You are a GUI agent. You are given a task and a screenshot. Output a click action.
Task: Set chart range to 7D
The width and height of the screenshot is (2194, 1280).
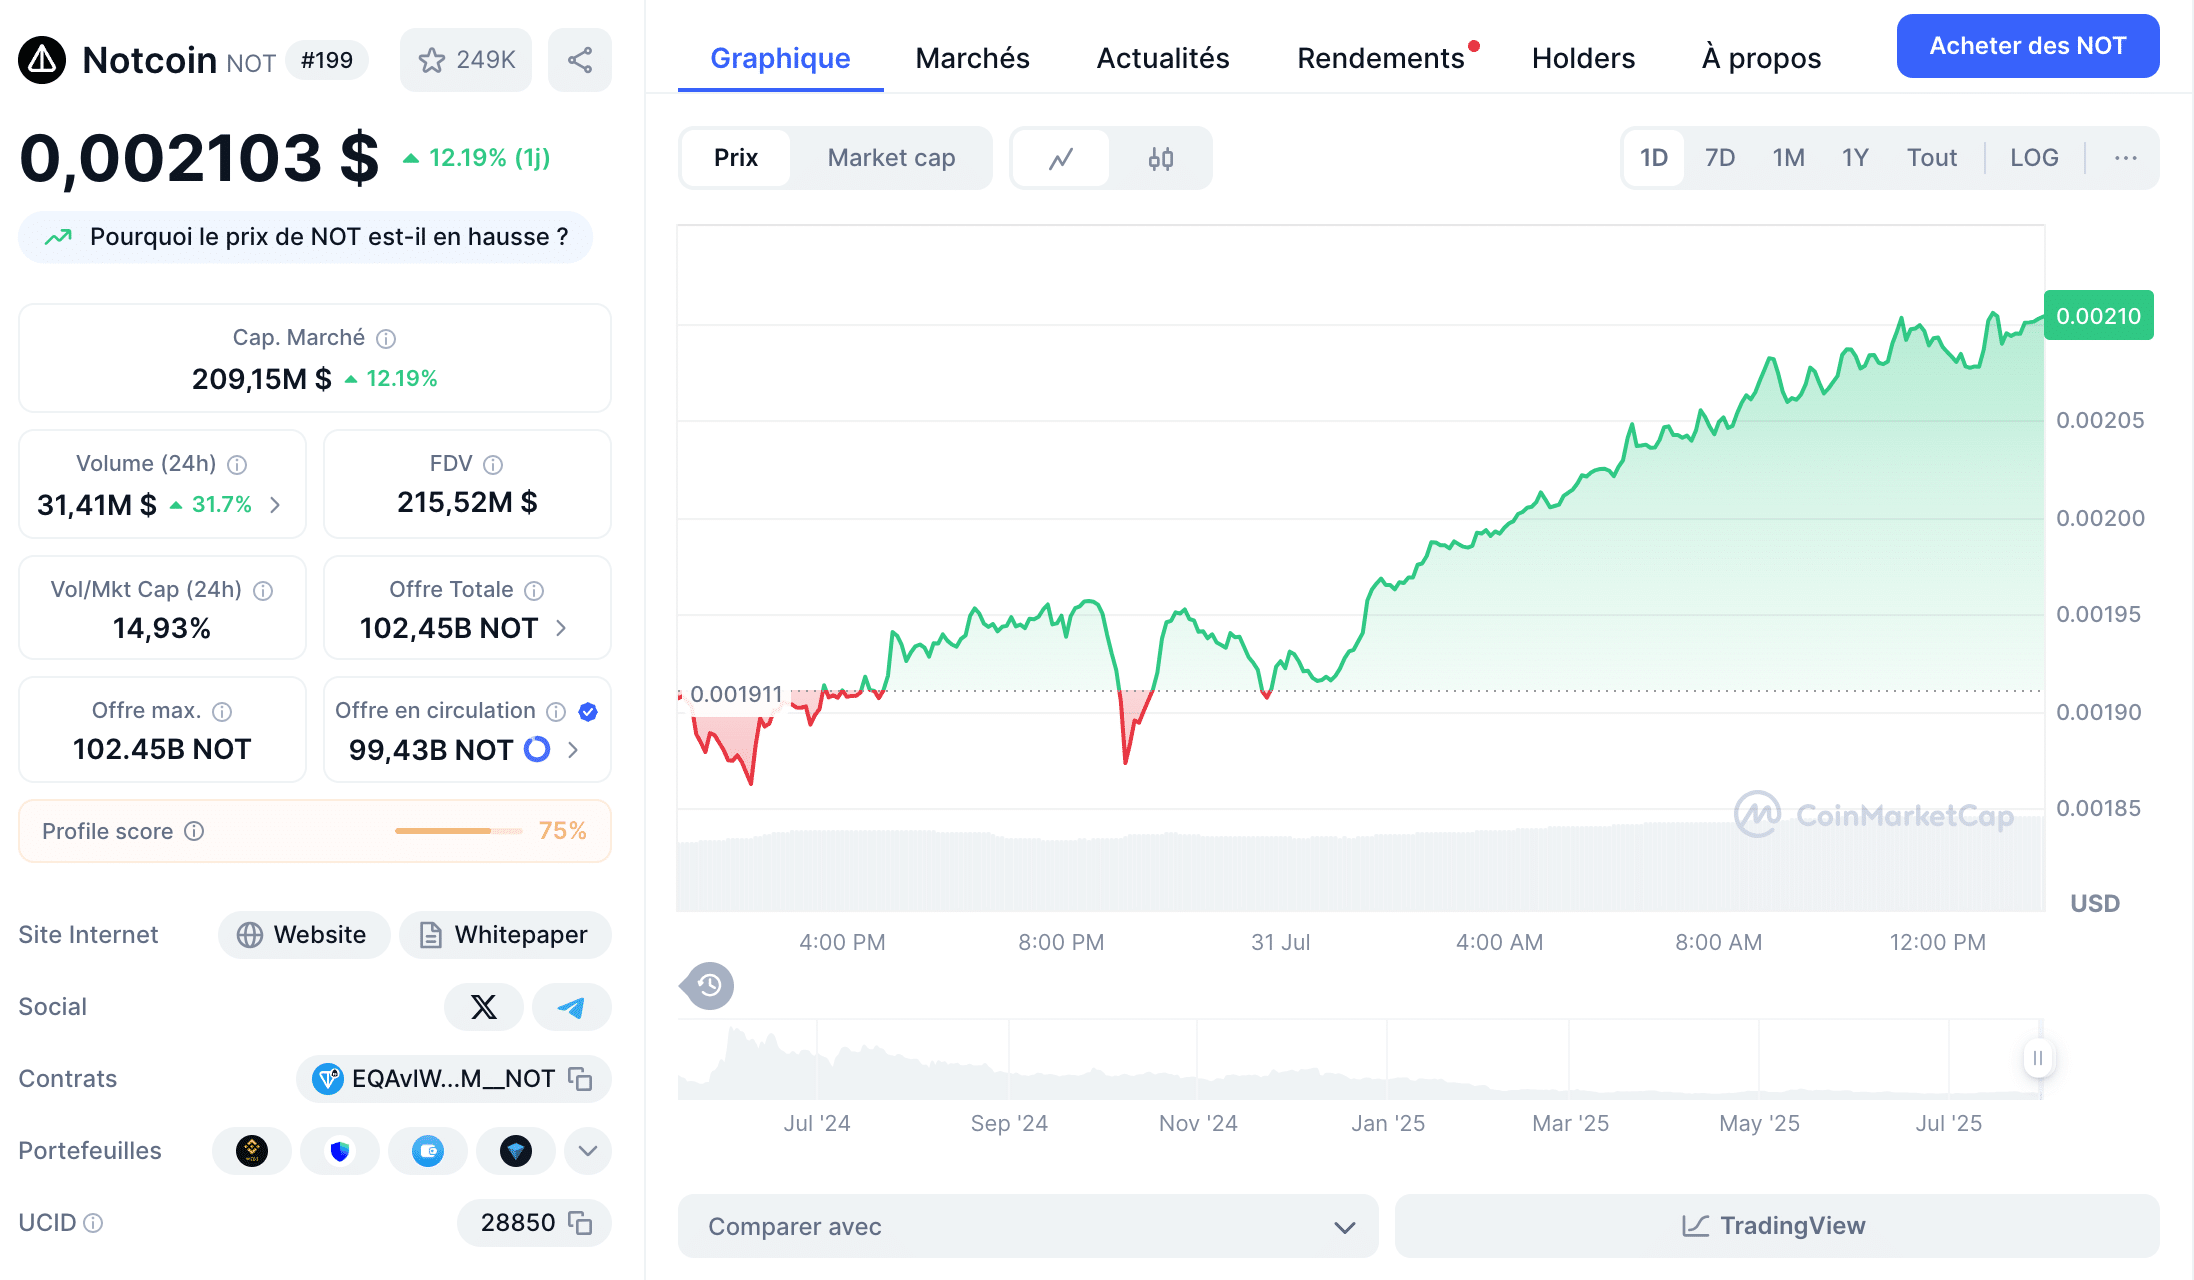[1720, 158]
